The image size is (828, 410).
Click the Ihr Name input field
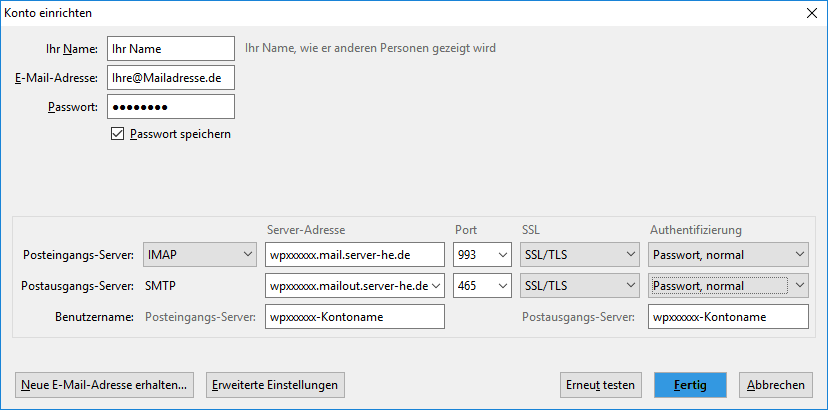171,49
